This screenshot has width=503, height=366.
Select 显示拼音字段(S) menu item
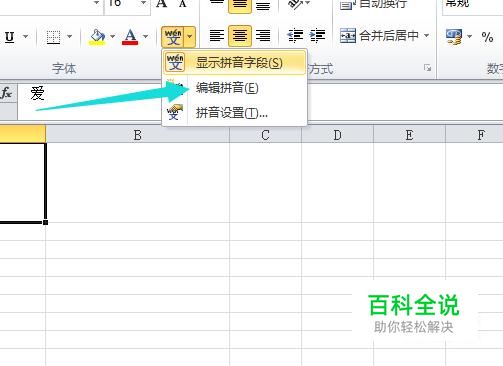pyautogui.click(x=234, y=62)
